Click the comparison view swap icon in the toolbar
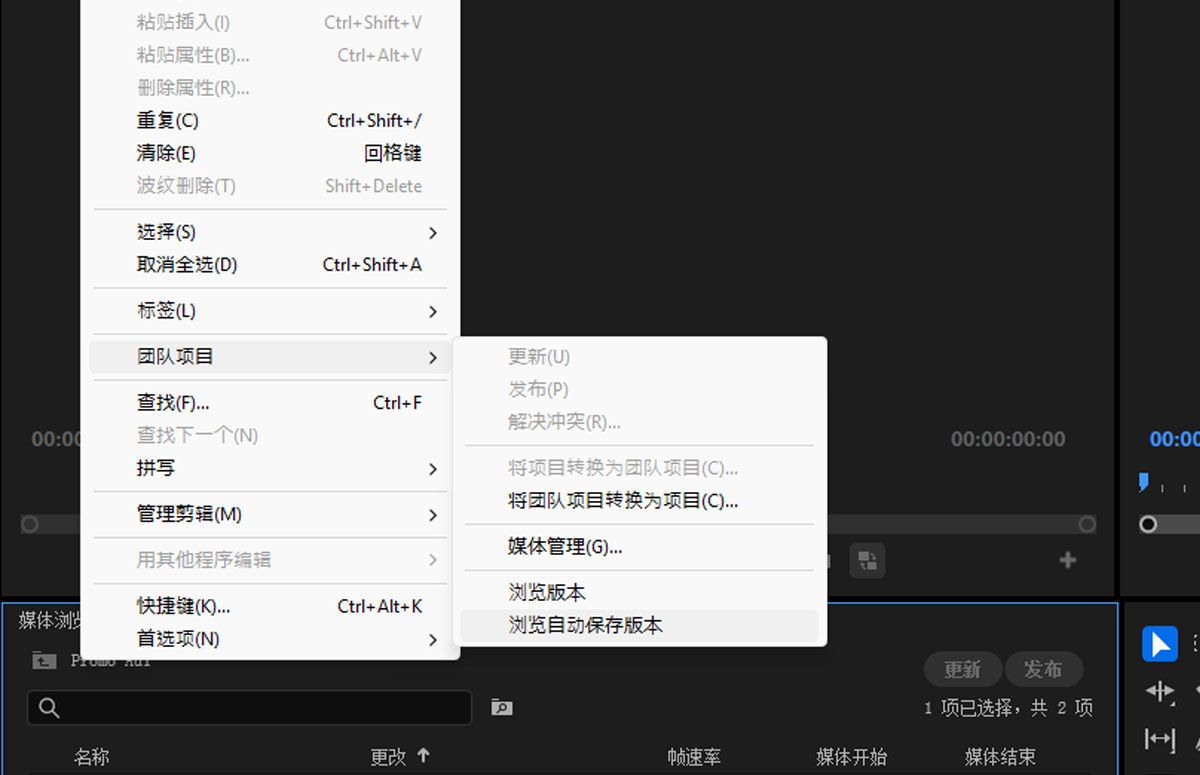The width and height of the screenshot is (1200, 775). coord(866,561)
